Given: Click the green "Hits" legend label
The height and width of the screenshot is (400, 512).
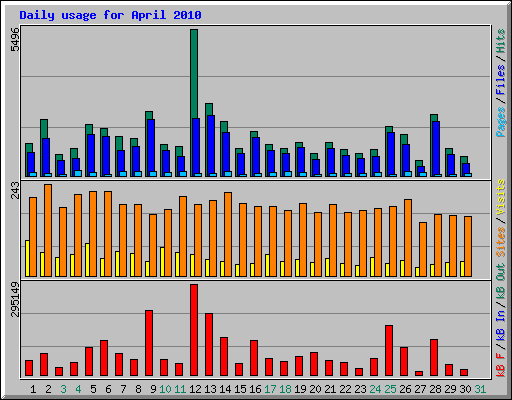Looking at the screenshot, I should 501,41.
